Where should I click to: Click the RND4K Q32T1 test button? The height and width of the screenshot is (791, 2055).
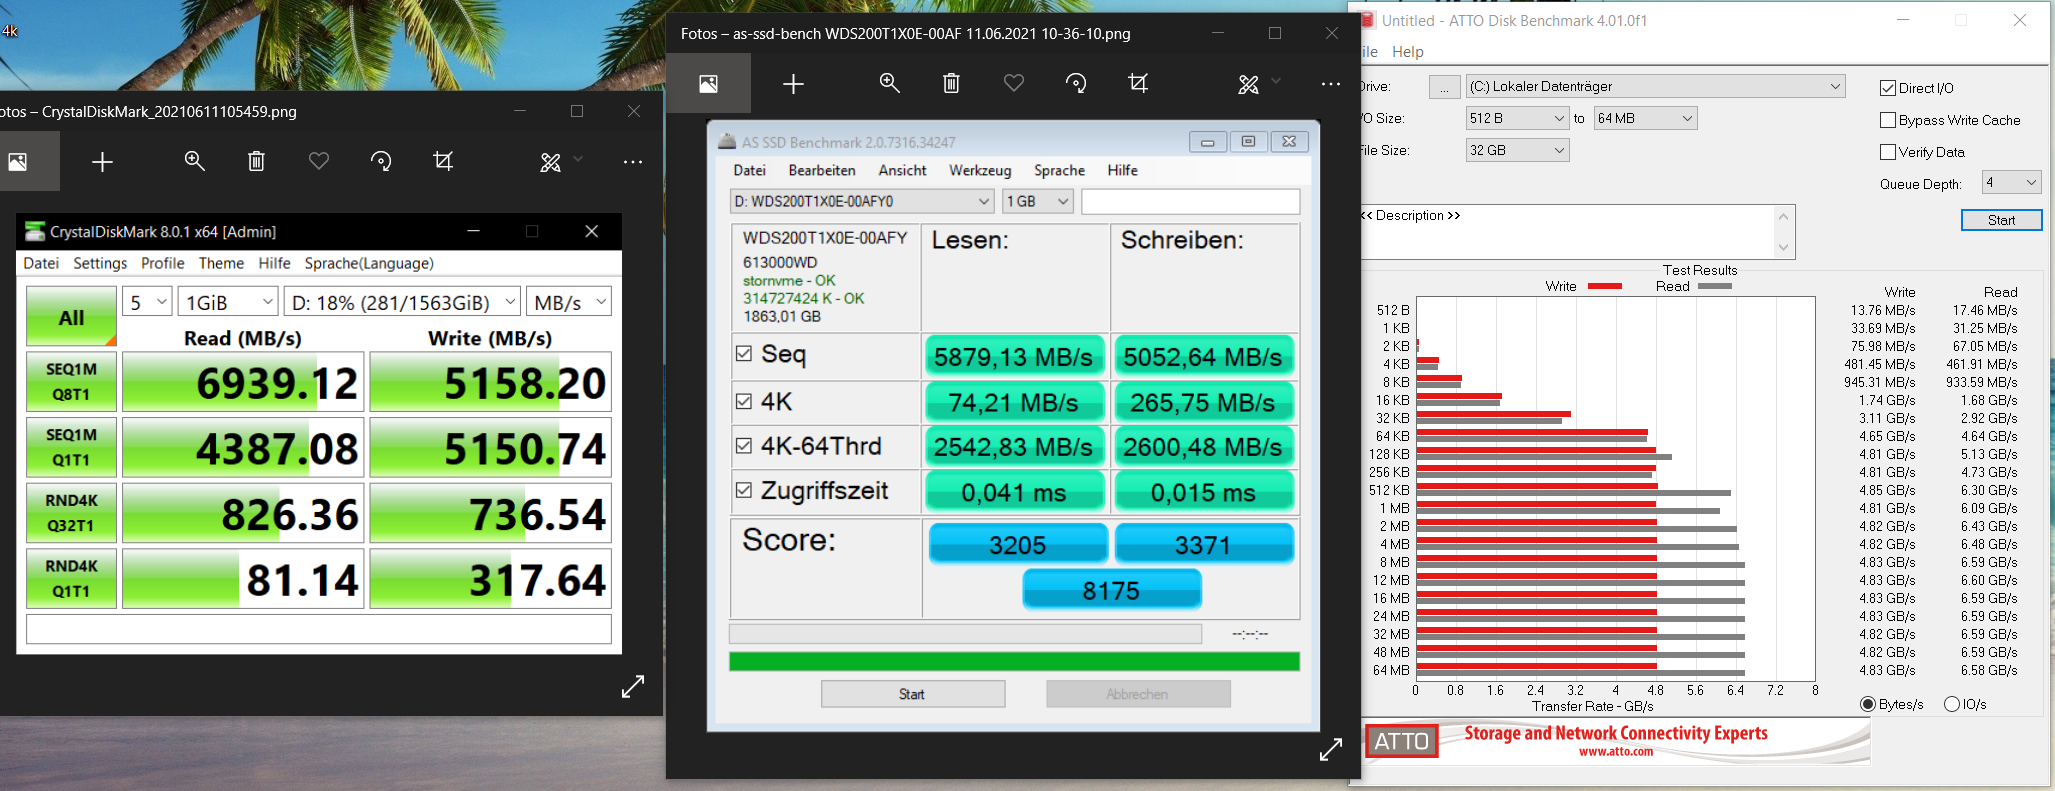coord(71,512)
